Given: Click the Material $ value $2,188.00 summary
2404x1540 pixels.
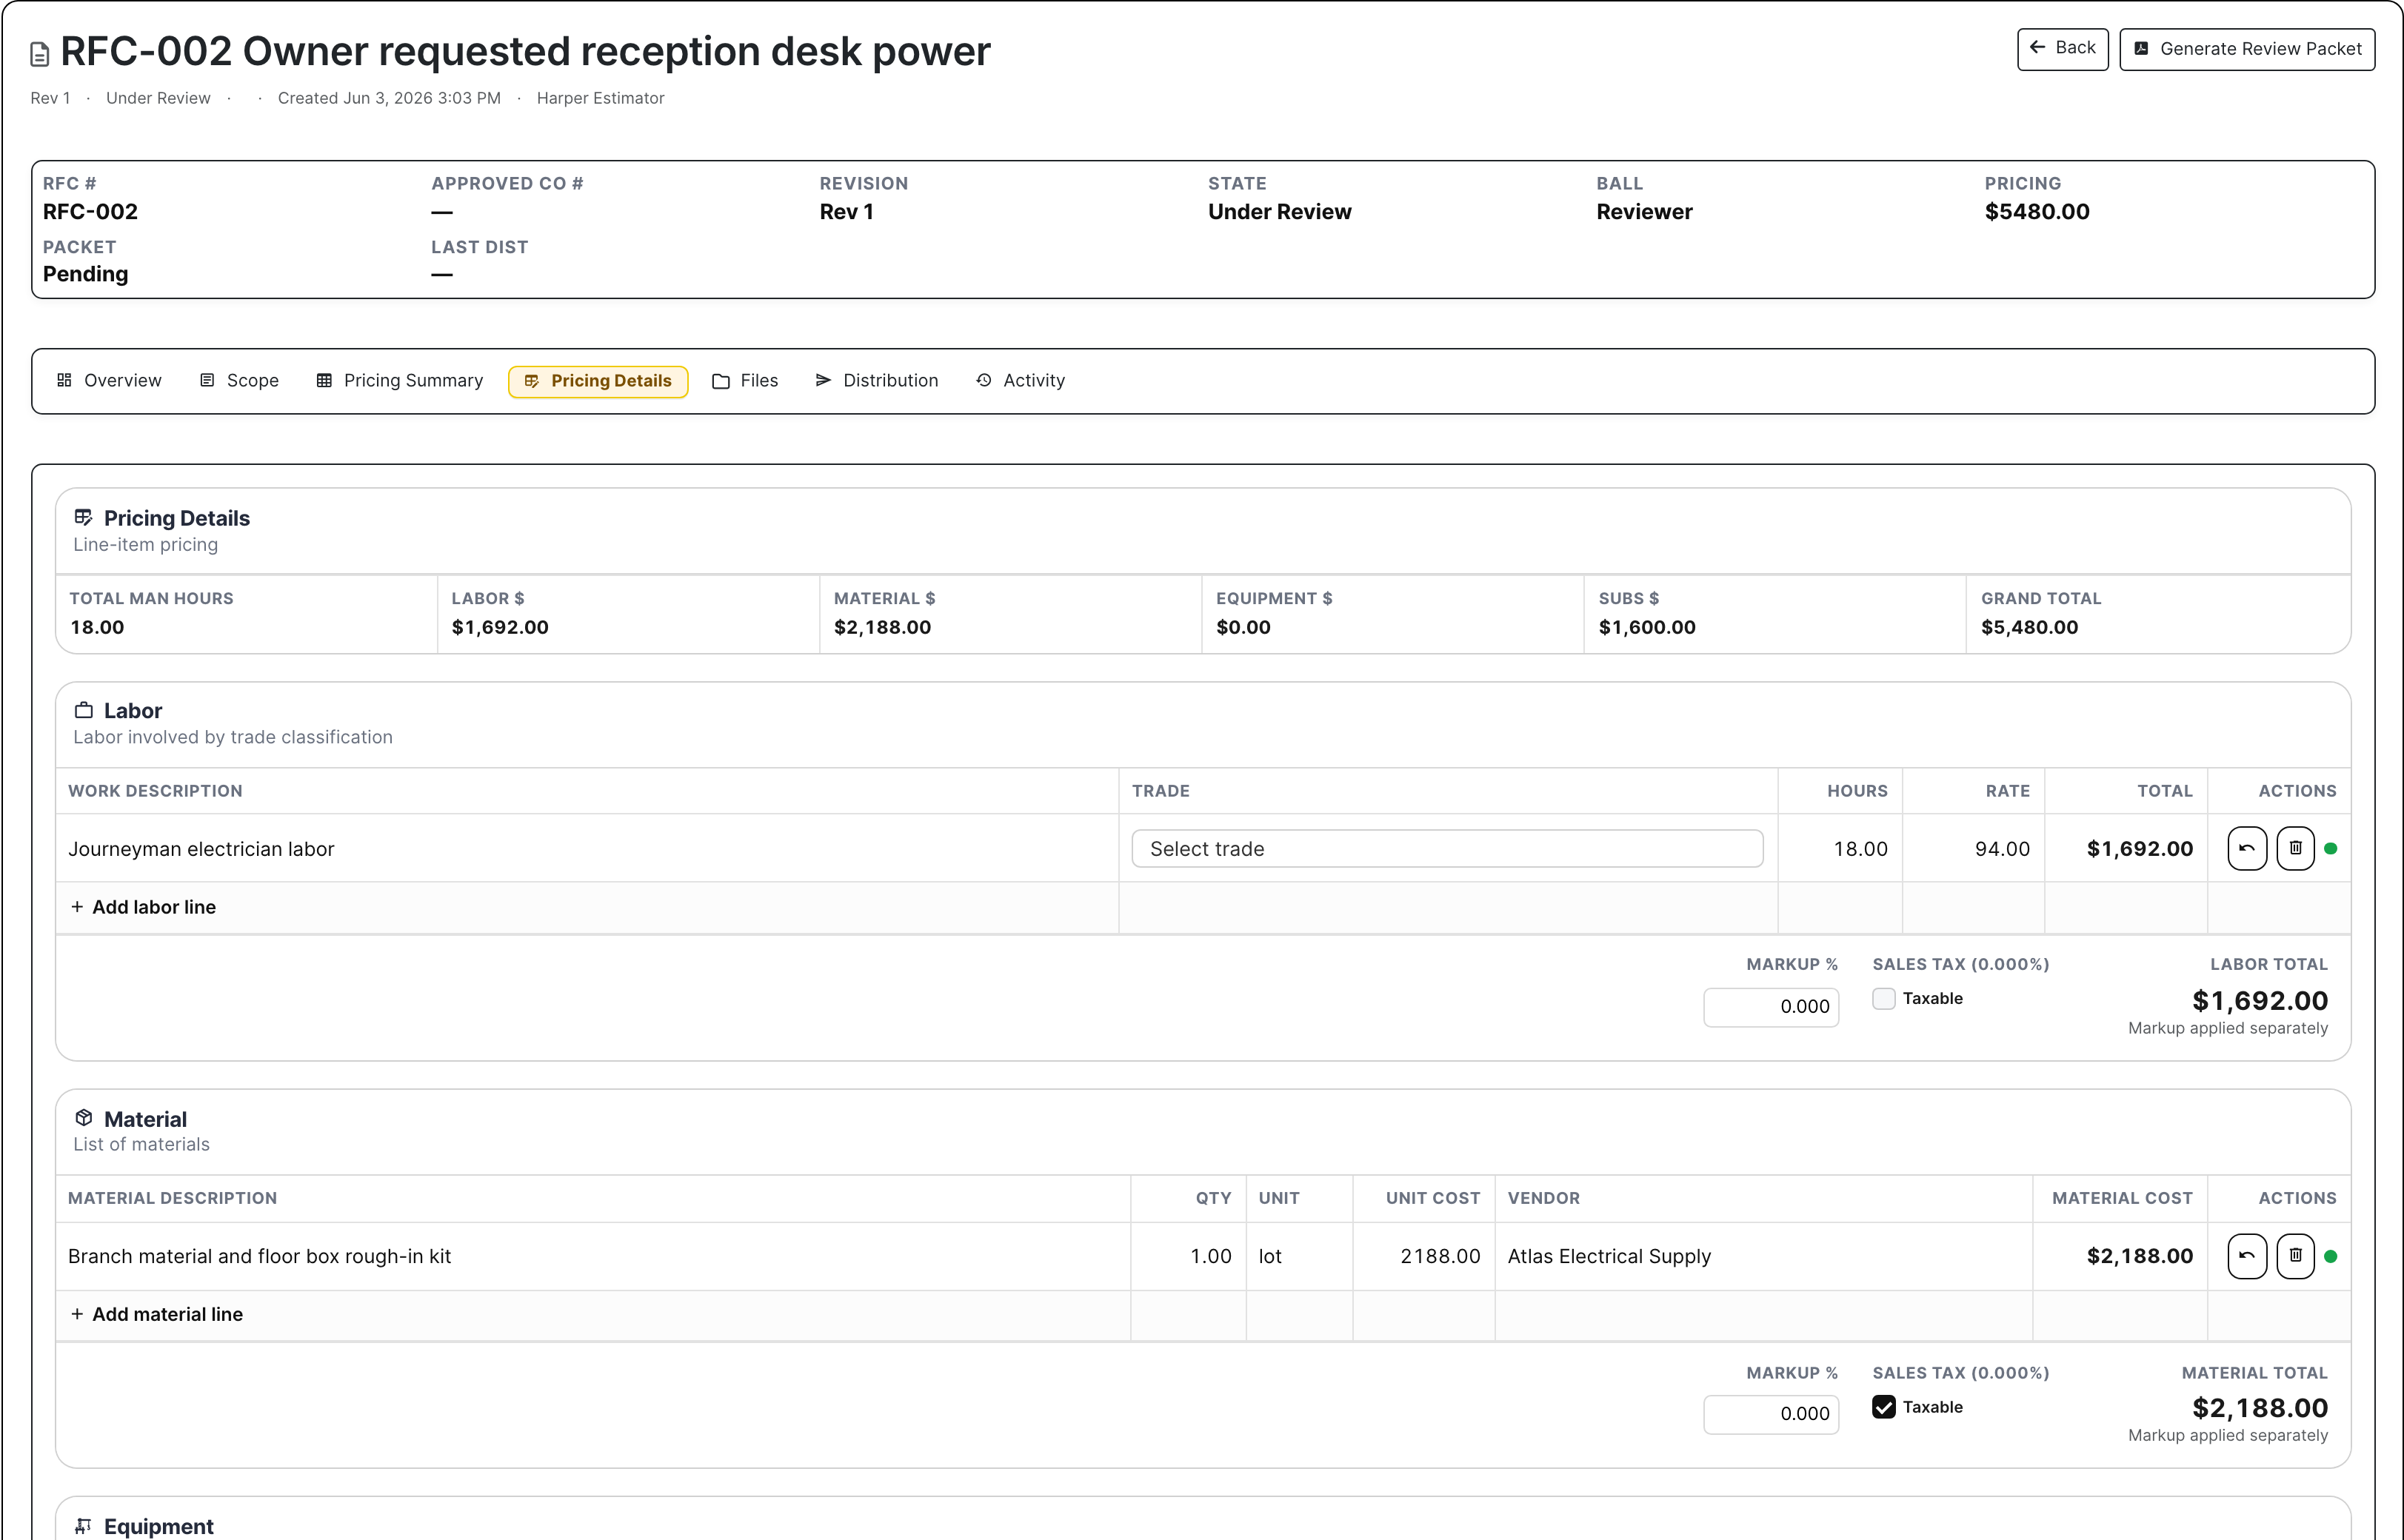Looking at the screenshot, I should pyautogui.click(x=882, y=627).
